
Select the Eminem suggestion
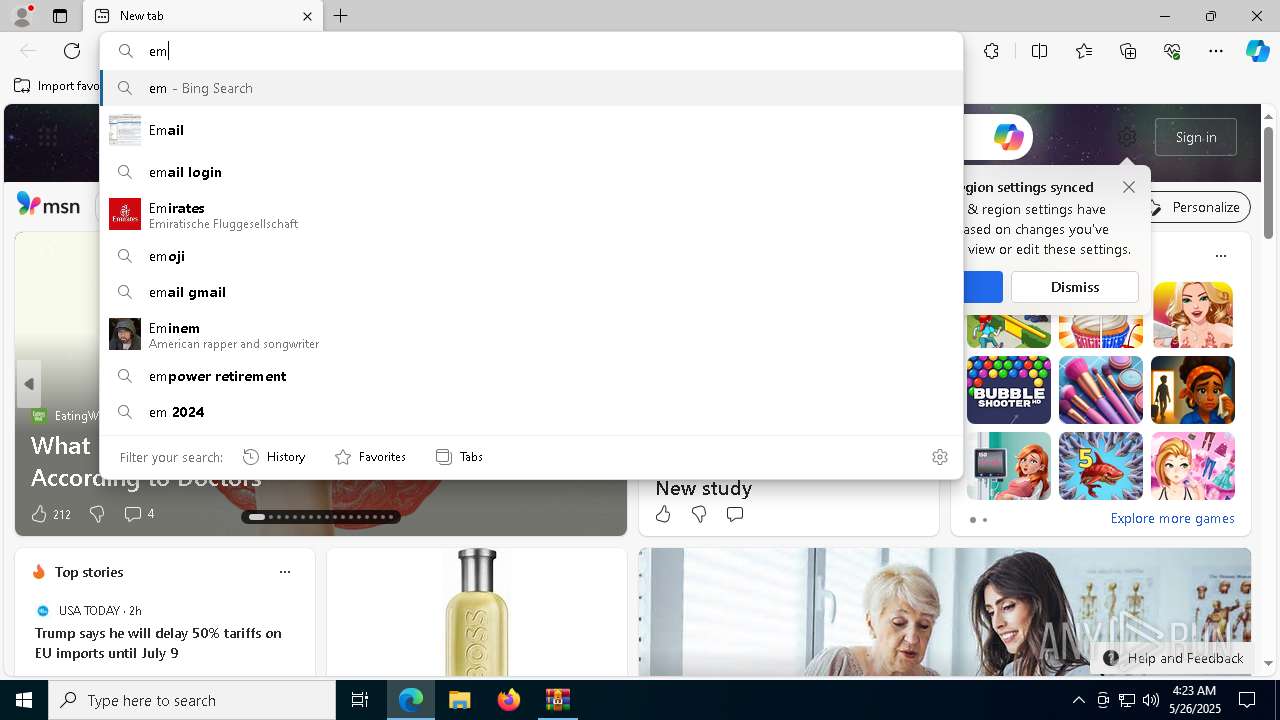tap(531, 334)
